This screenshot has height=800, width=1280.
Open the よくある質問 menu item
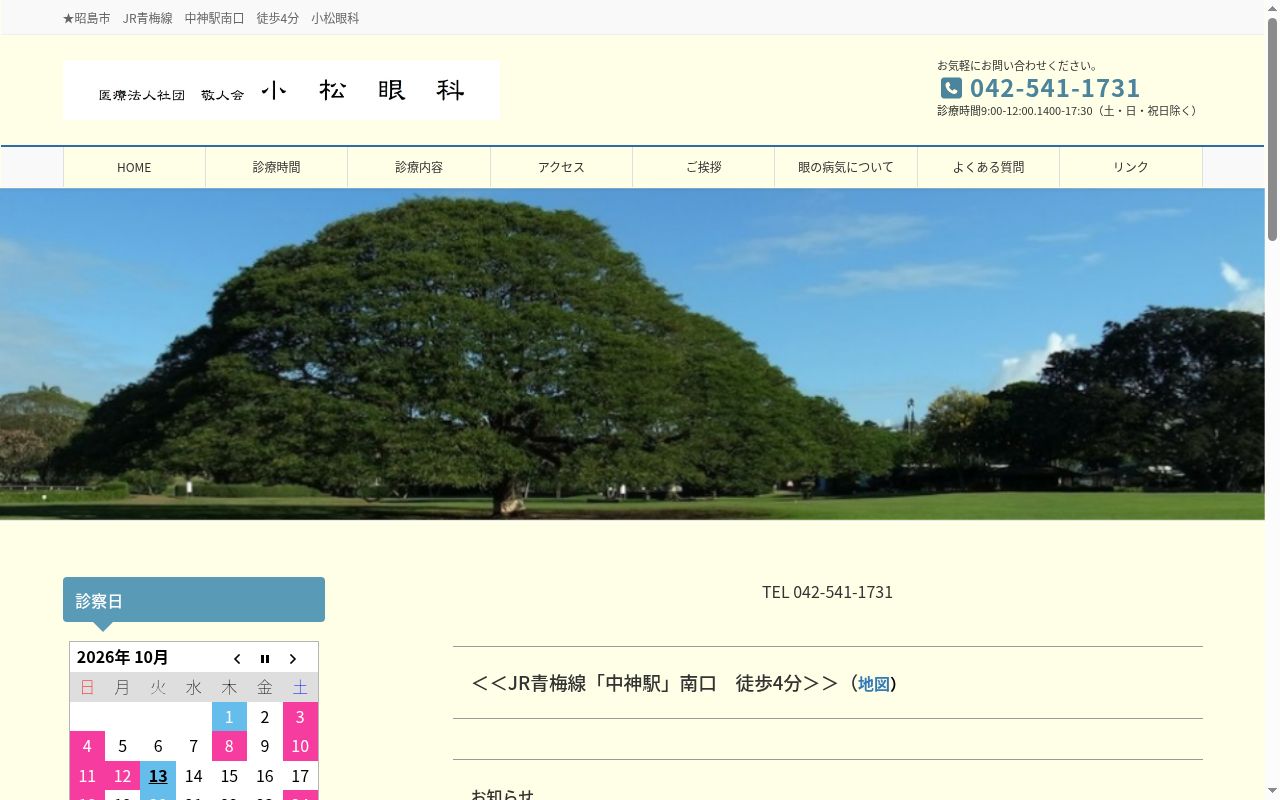(x=988, y=167)
